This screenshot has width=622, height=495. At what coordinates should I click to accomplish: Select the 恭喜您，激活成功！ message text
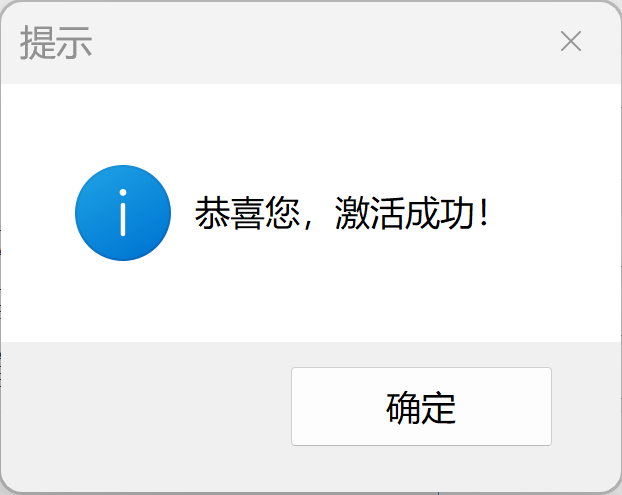coord(342,213)
